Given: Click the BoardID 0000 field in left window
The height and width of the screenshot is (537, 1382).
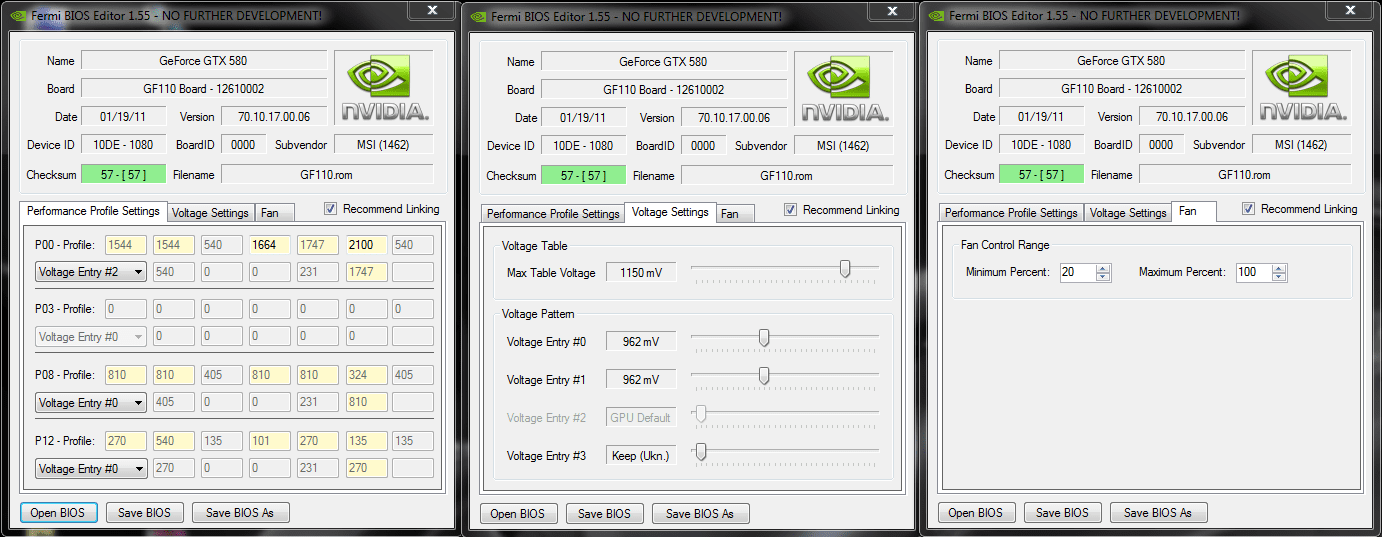Looking at the screenshot, I should [x=243, y=145].
